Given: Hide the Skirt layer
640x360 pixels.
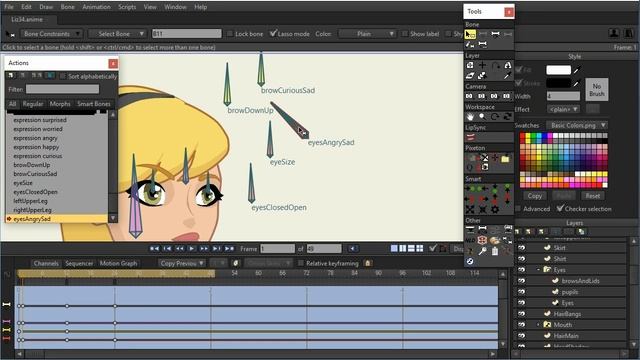Looking at the screenshot, I should pos(521,248).
